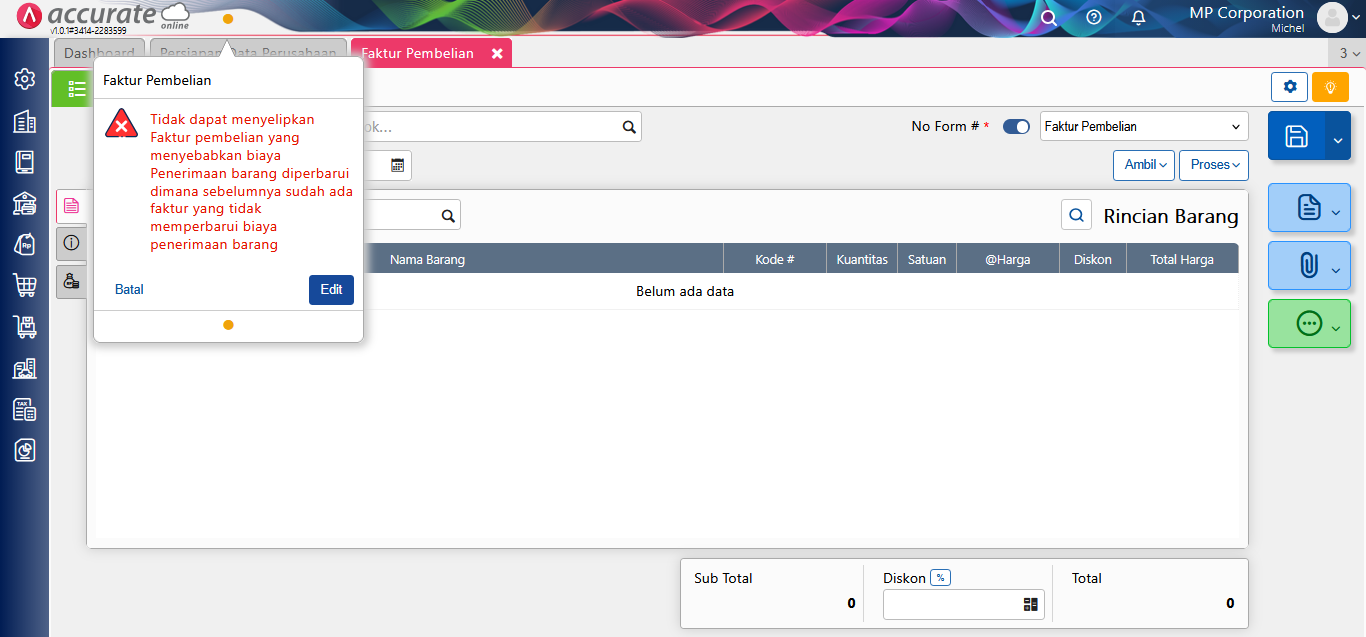Image resolution: width=1366 pixels, height=637 pixels.
Task: Select the Faktur Pembelian tab
Action: tap(418, 53)
